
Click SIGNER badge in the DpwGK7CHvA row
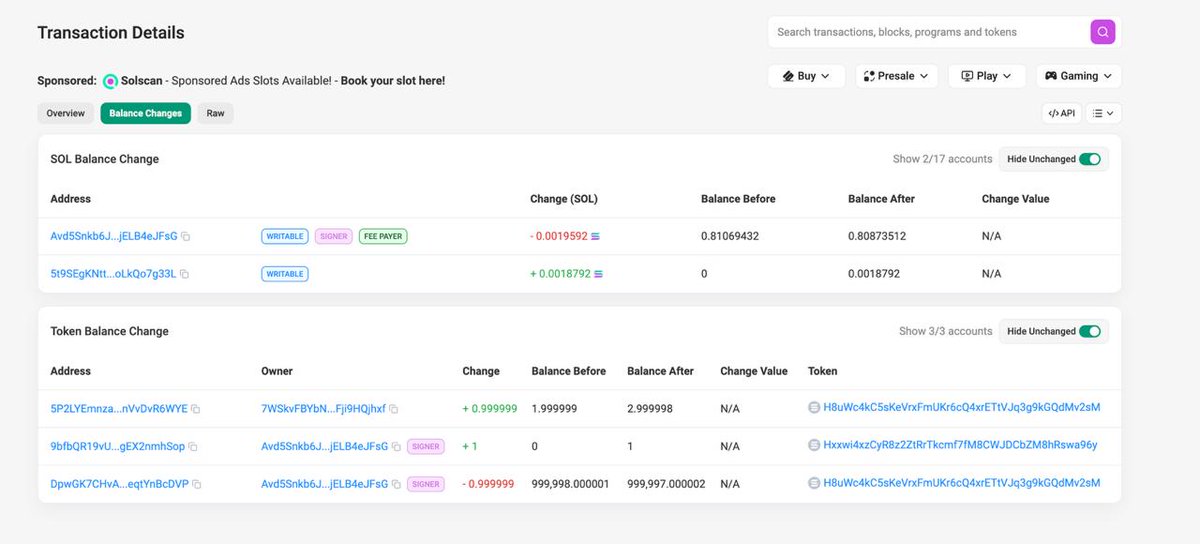coord(425,484)
